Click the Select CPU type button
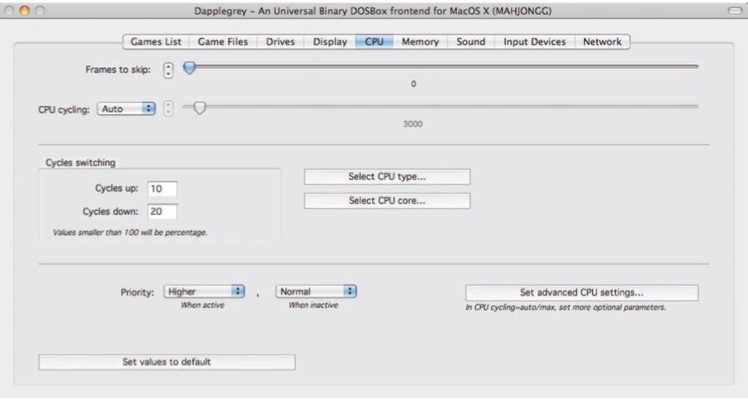 (x=387, y=177)
